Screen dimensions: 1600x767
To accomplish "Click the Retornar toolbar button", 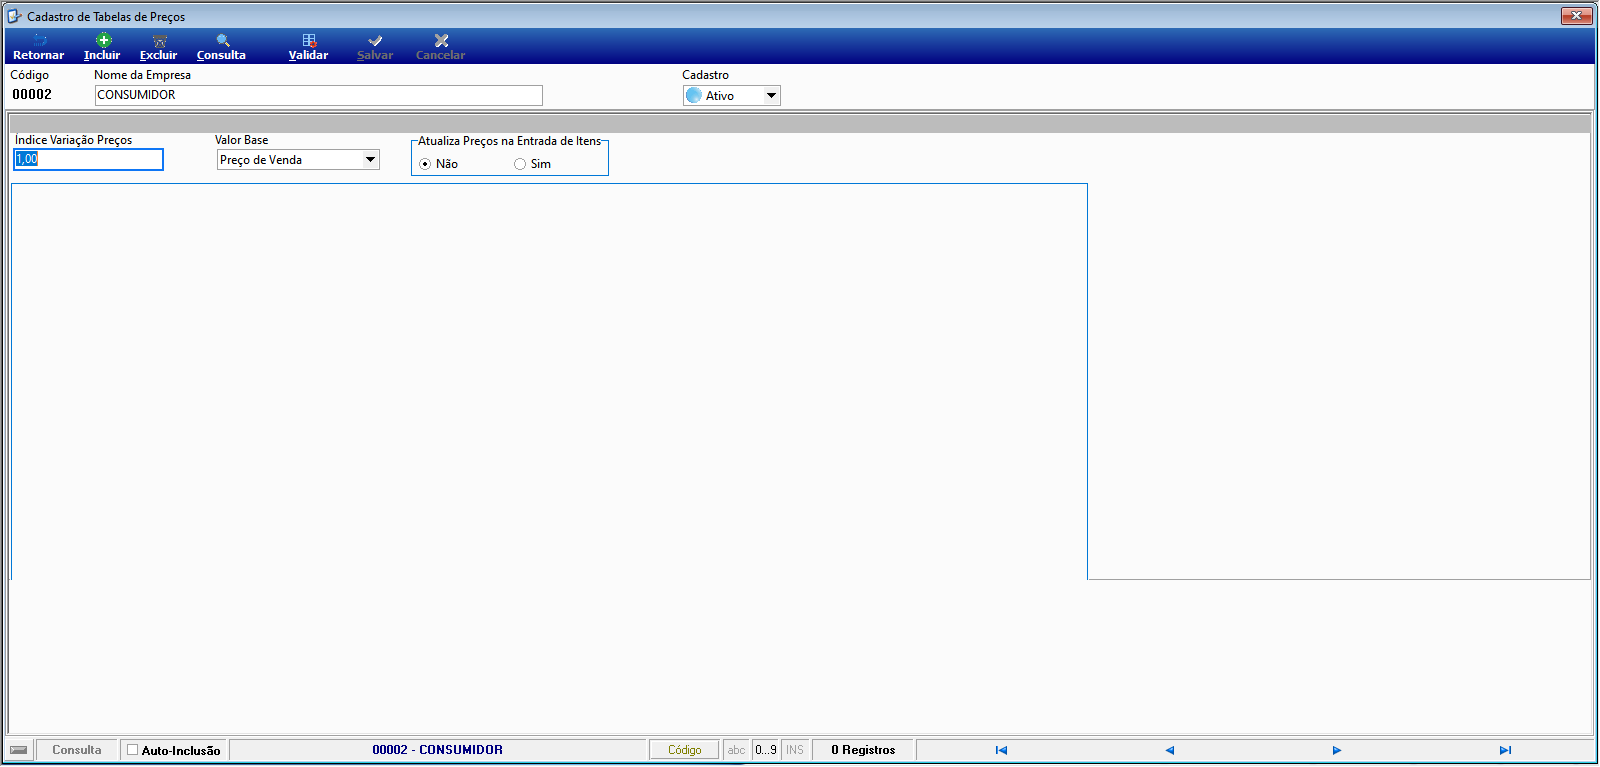I will pyautogui.click(x=38, y=48).
